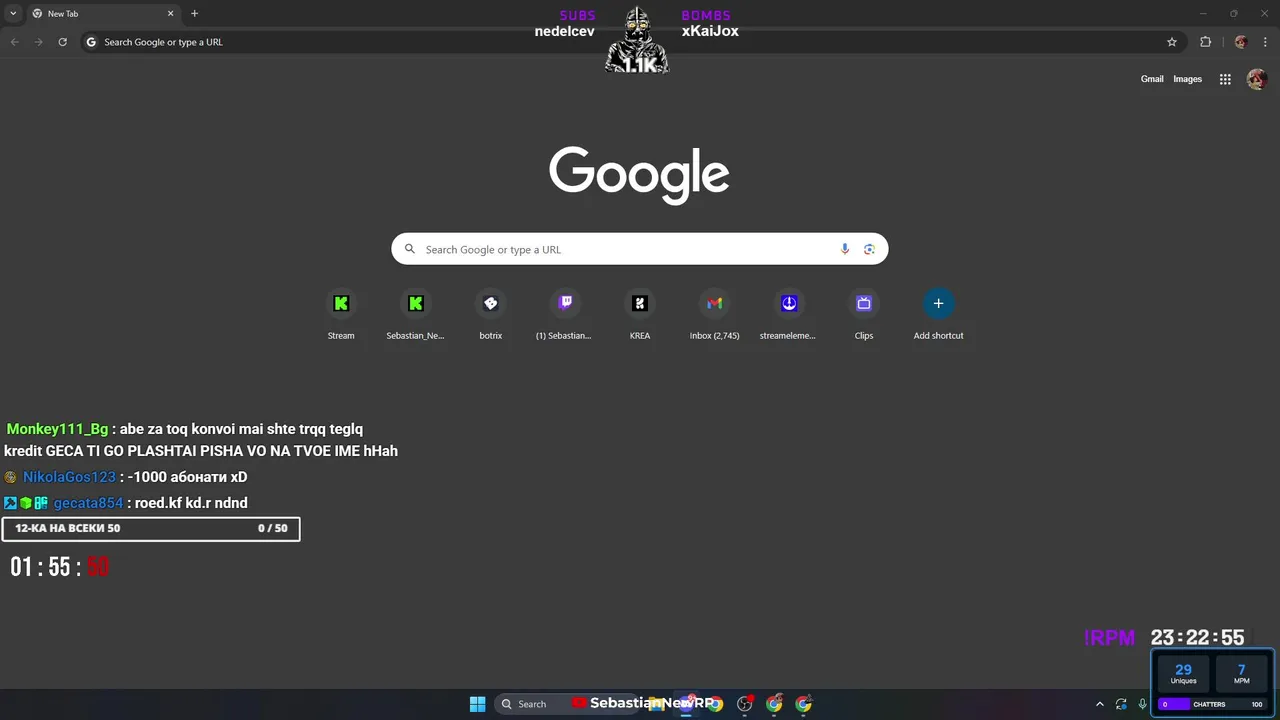The height and width of the screenshot is (720, 1280).
Task: Open the botrix shortcut
Action: (490, 315)
